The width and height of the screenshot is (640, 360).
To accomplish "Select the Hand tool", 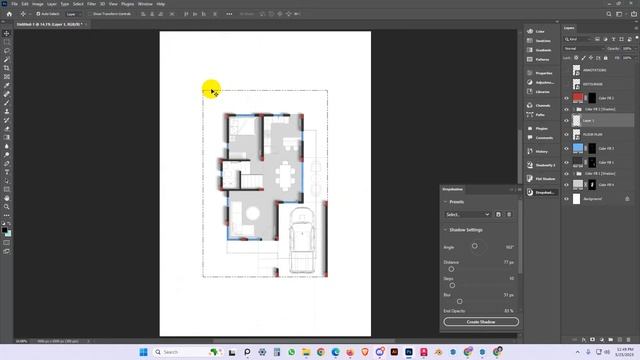I will 7,198.
